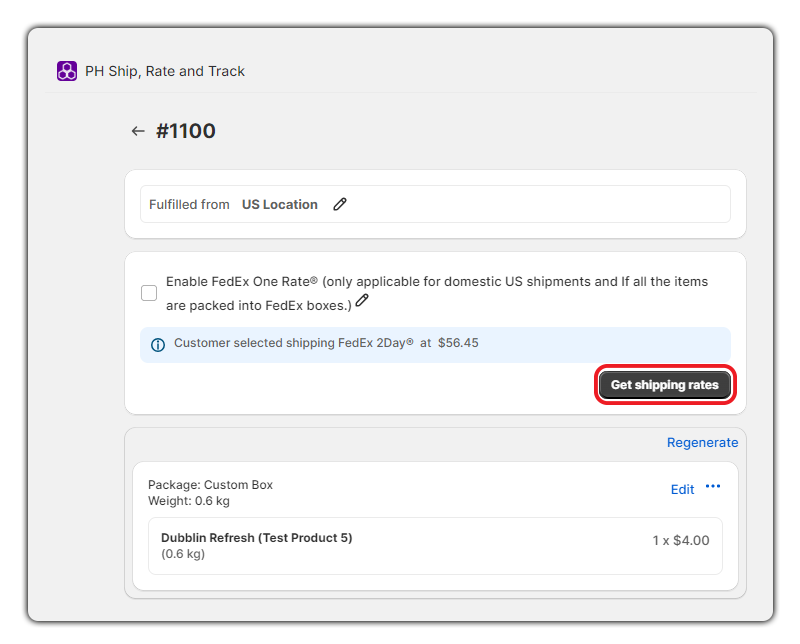Enable the FedEx One Rate checkbox
This screenshot has height=644, width=800.
pyautogui.click(x=149, y=293)
